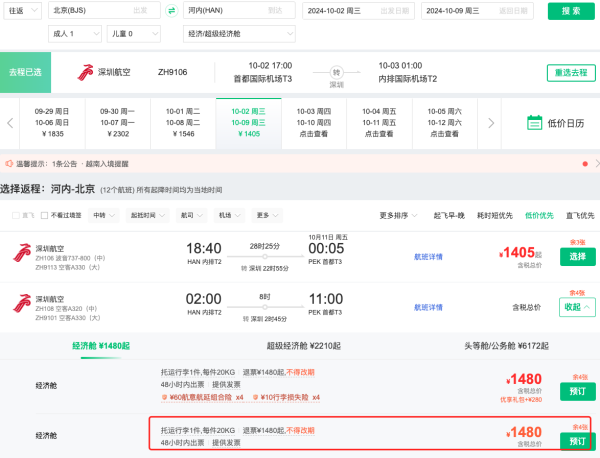
Task: Click the arrival city Hanoi field
Action: 239,10
